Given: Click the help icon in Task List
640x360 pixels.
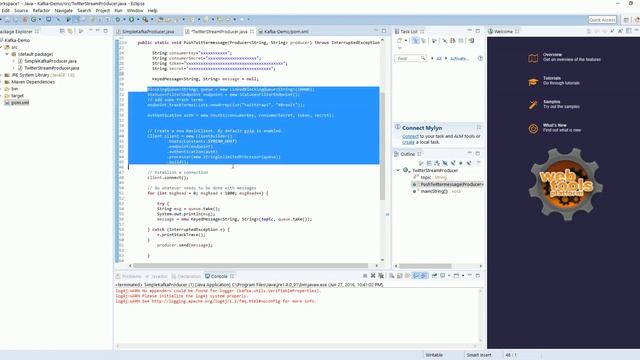Looking at the screenshot, I should coord(480,58).
